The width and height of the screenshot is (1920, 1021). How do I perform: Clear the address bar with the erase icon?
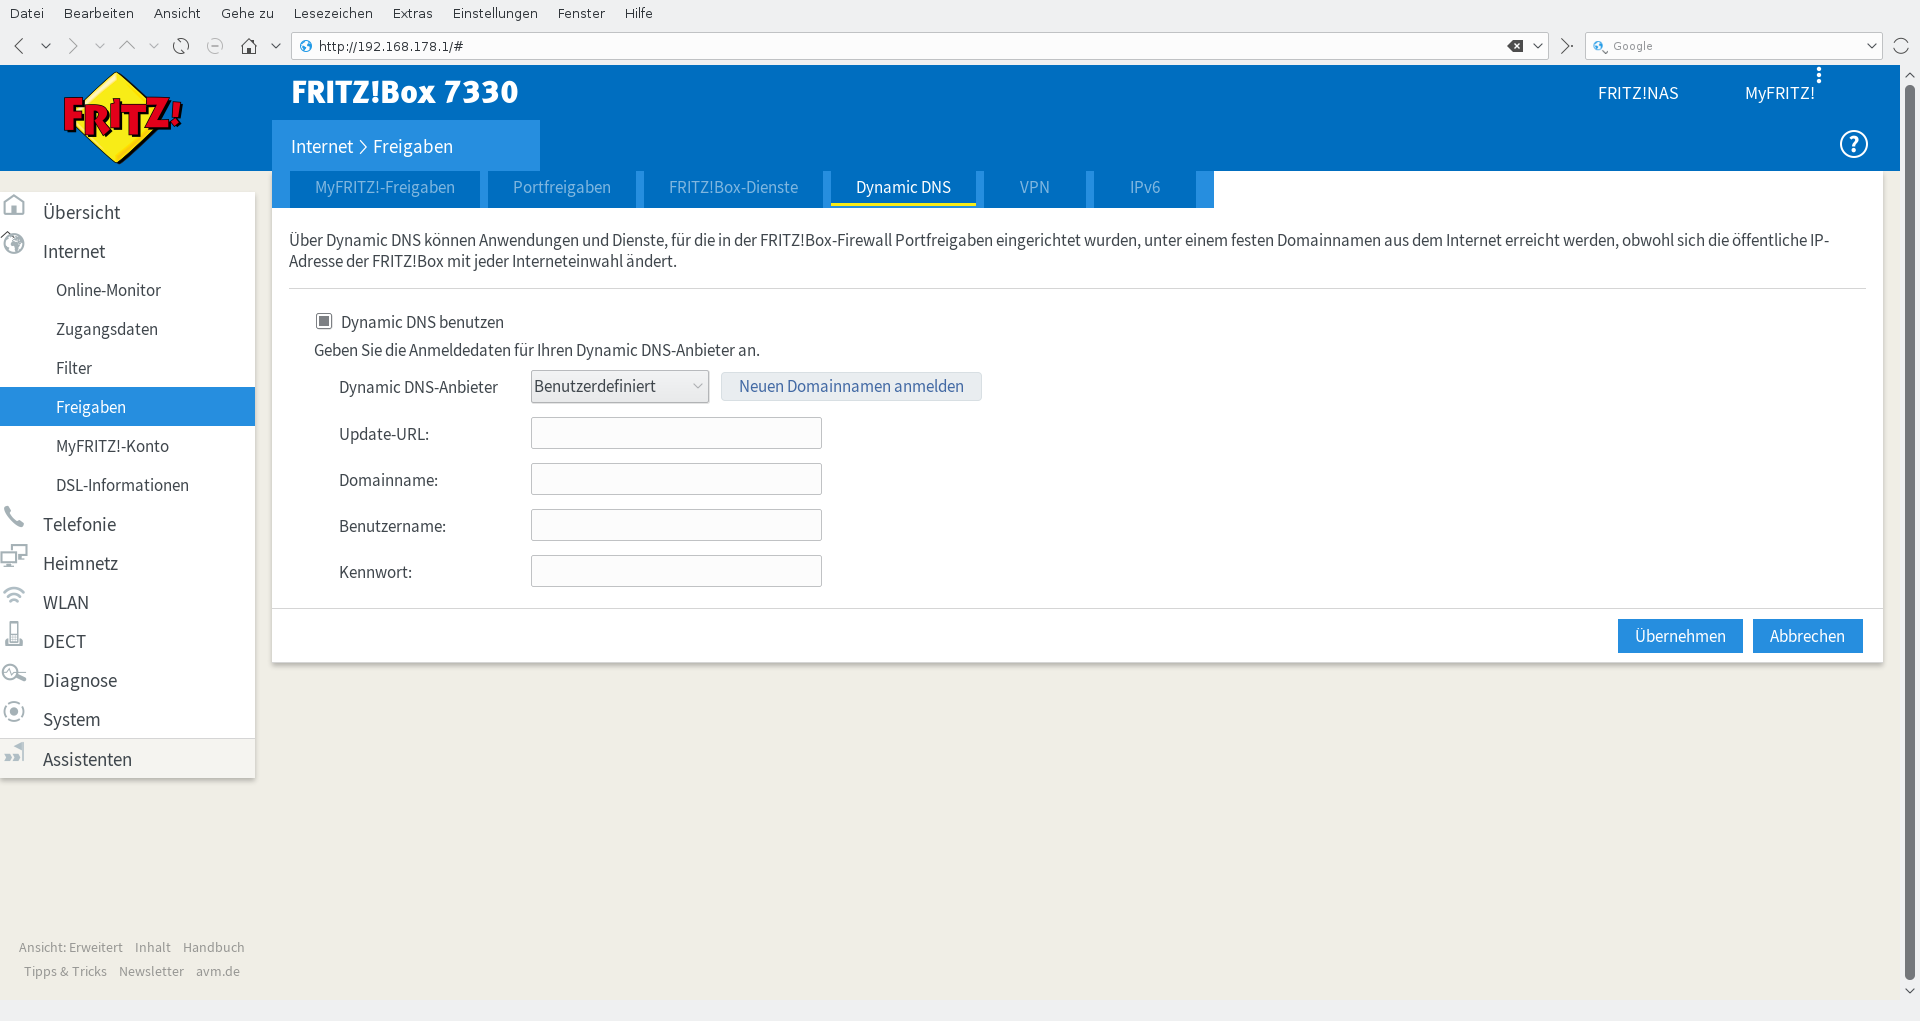(1515, 46)
